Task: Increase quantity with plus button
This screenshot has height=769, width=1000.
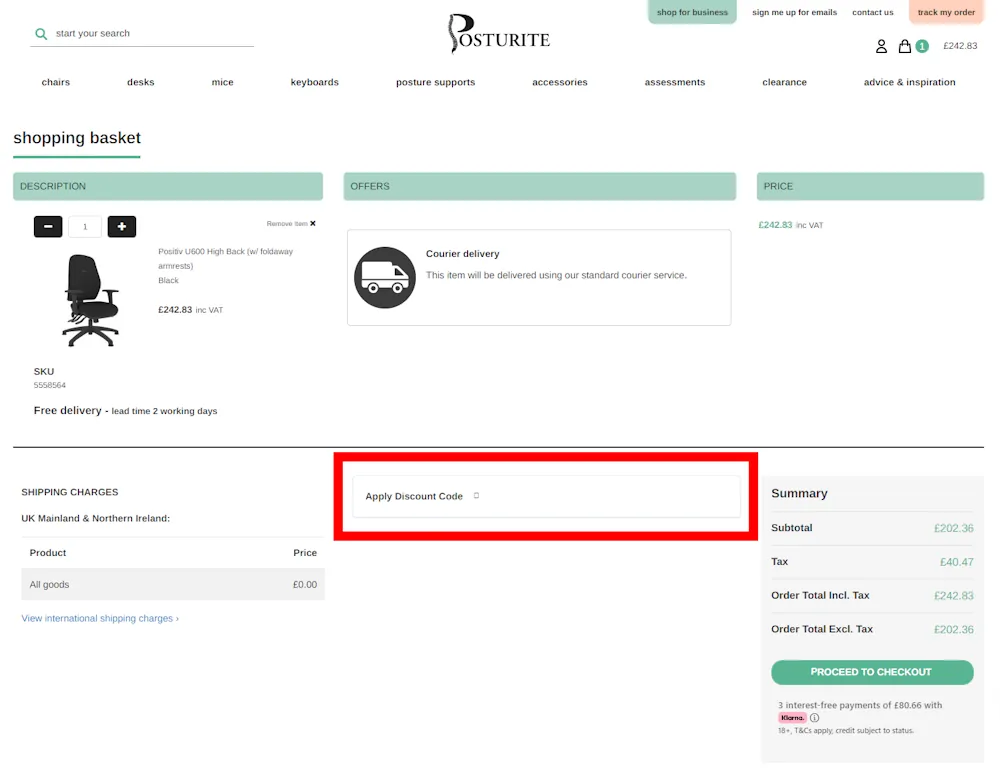Action: [122, 226]
